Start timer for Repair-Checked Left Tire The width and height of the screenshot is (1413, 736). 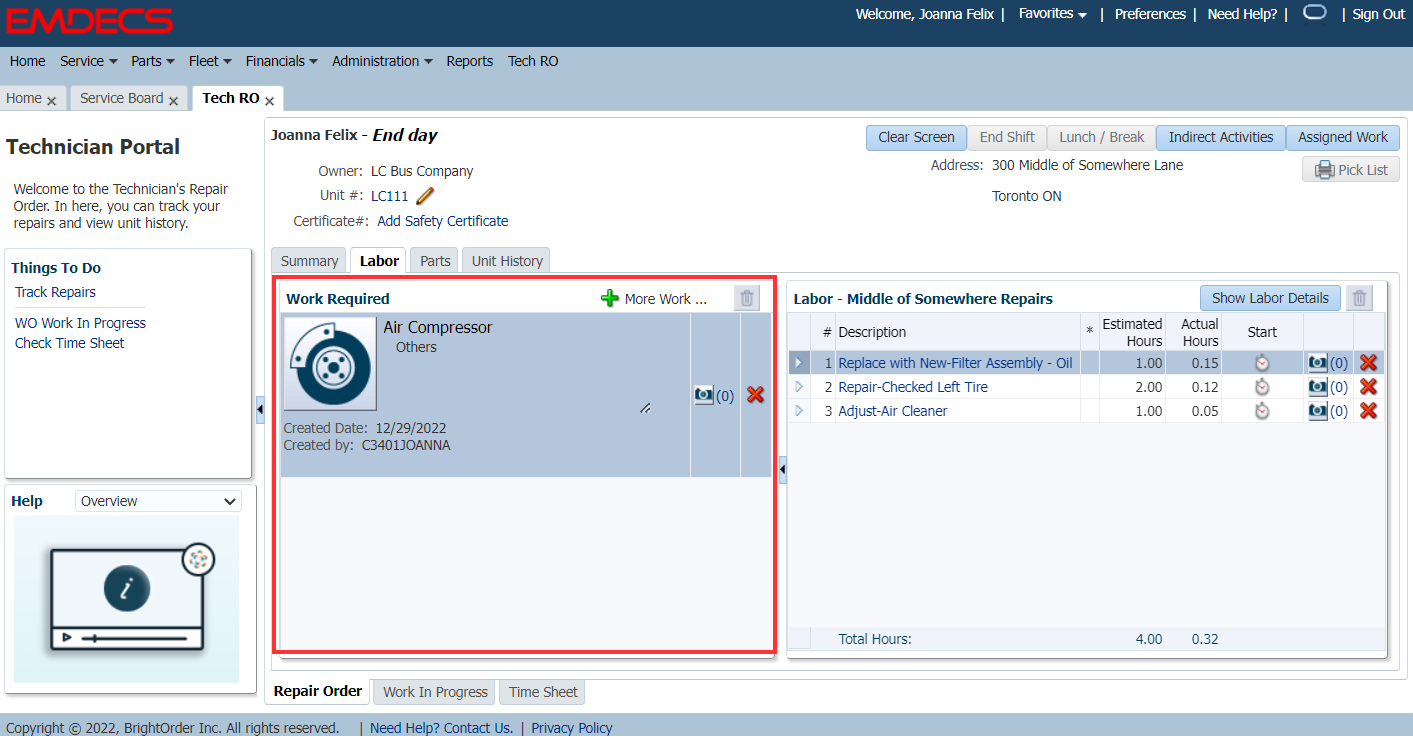tap(1262, 387)
